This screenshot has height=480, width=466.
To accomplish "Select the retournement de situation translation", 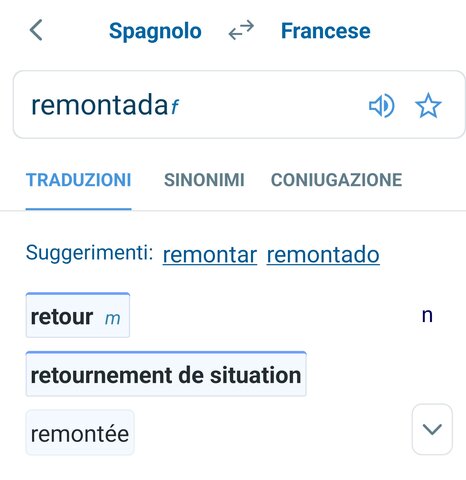I will click(166, 374).
